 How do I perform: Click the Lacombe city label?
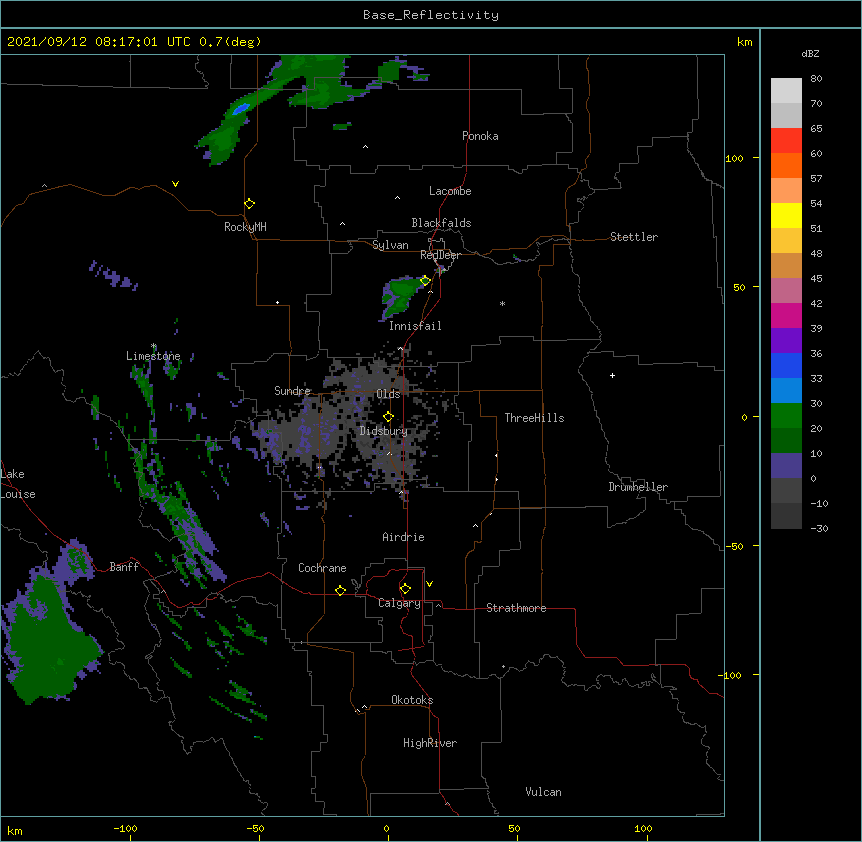coord(450,191)
